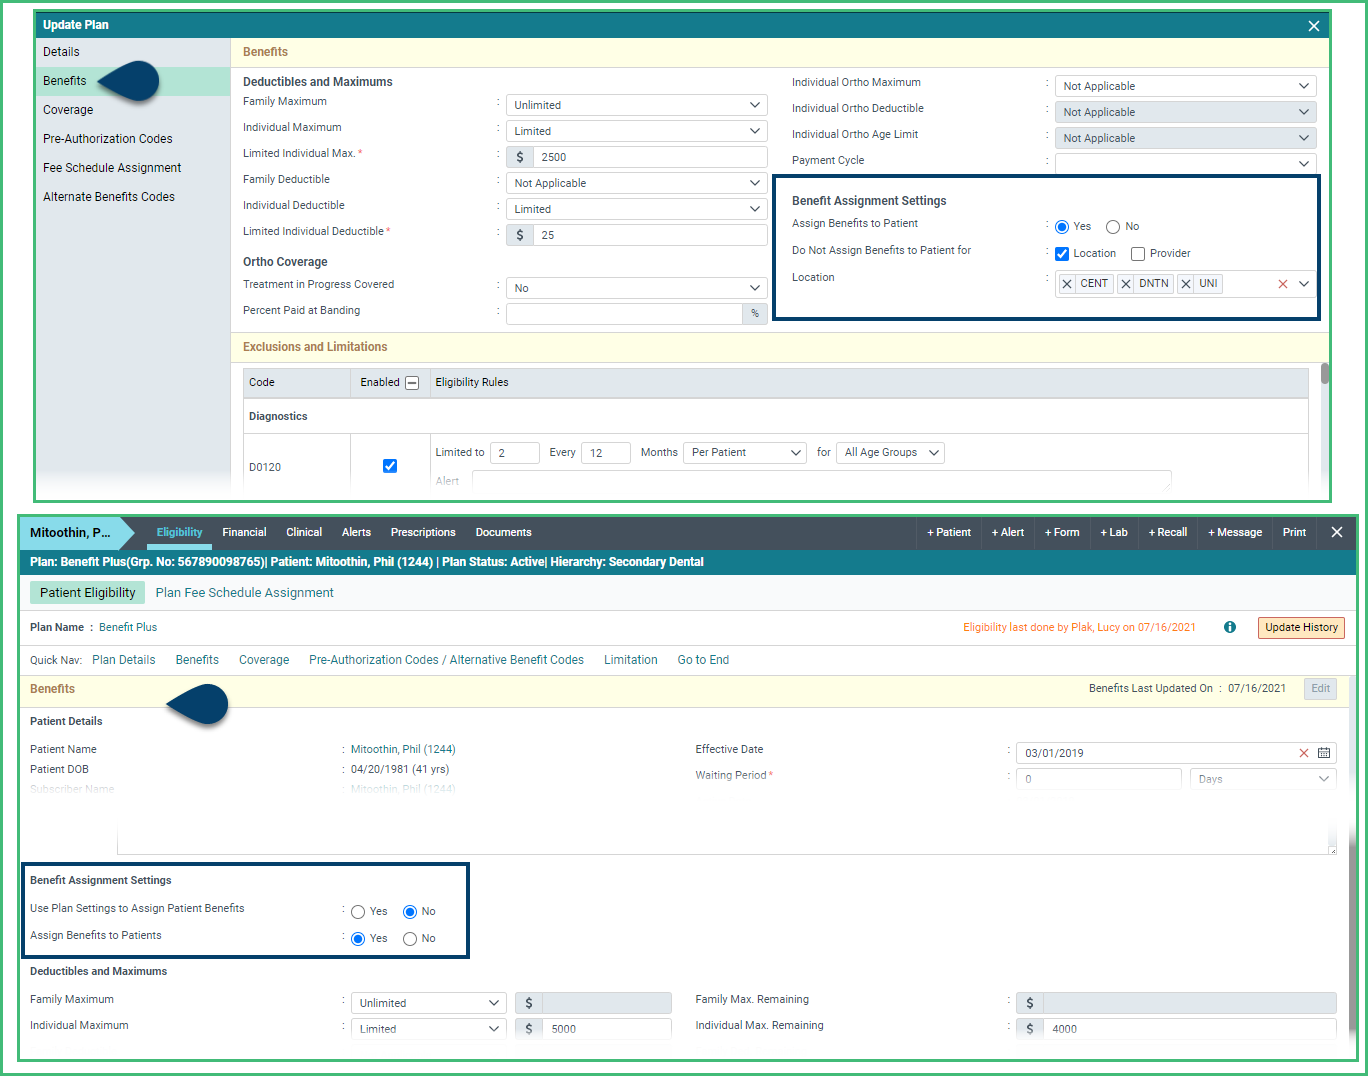Click the + Lab button

pos(1114,532)
